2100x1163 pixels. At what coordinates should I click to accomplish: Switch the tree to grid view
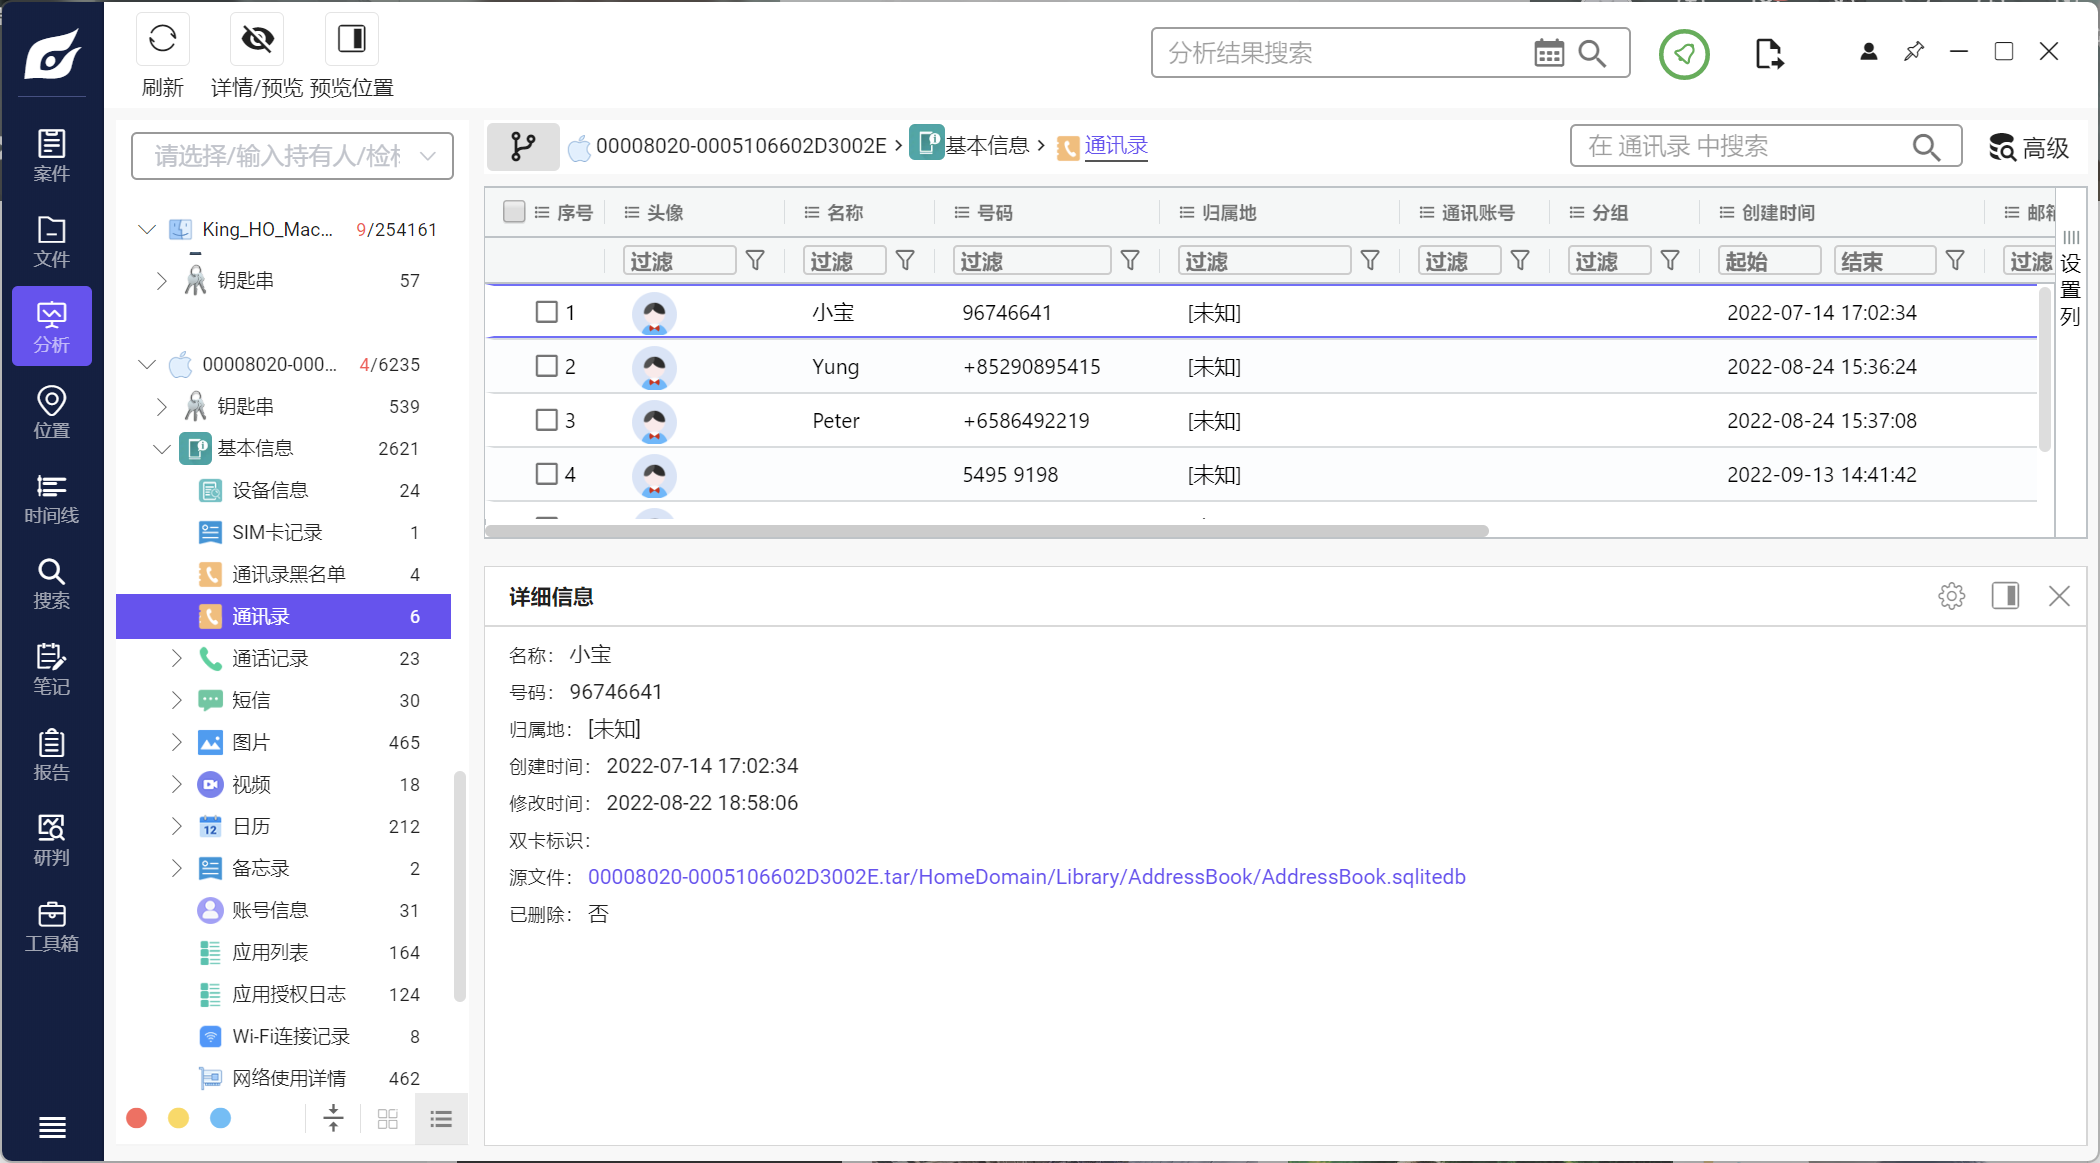pyautogui.click(x=388, y=1119)
